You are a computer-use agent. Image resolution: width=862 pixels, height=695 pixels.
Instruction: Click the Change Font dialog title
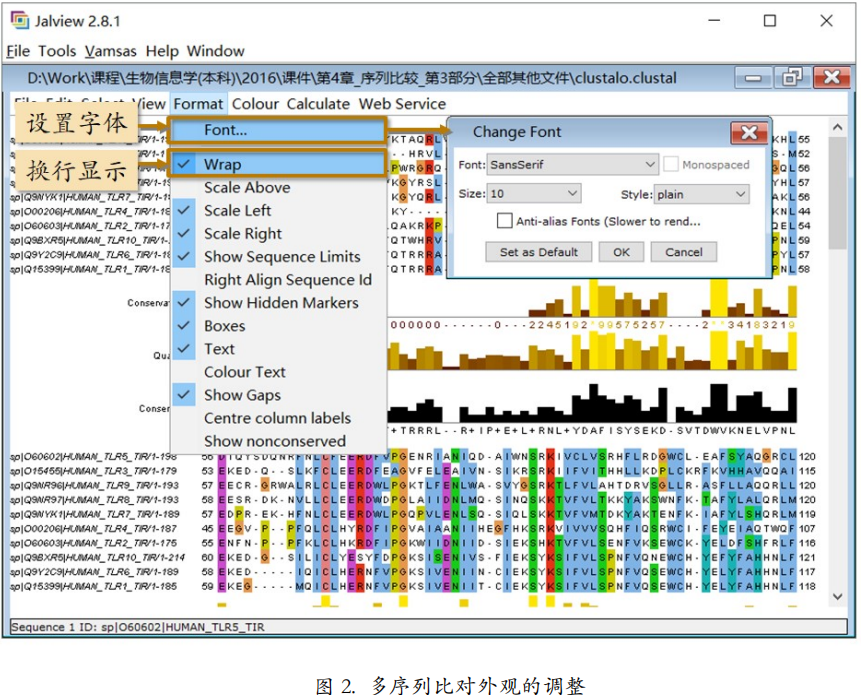(517, 132)
